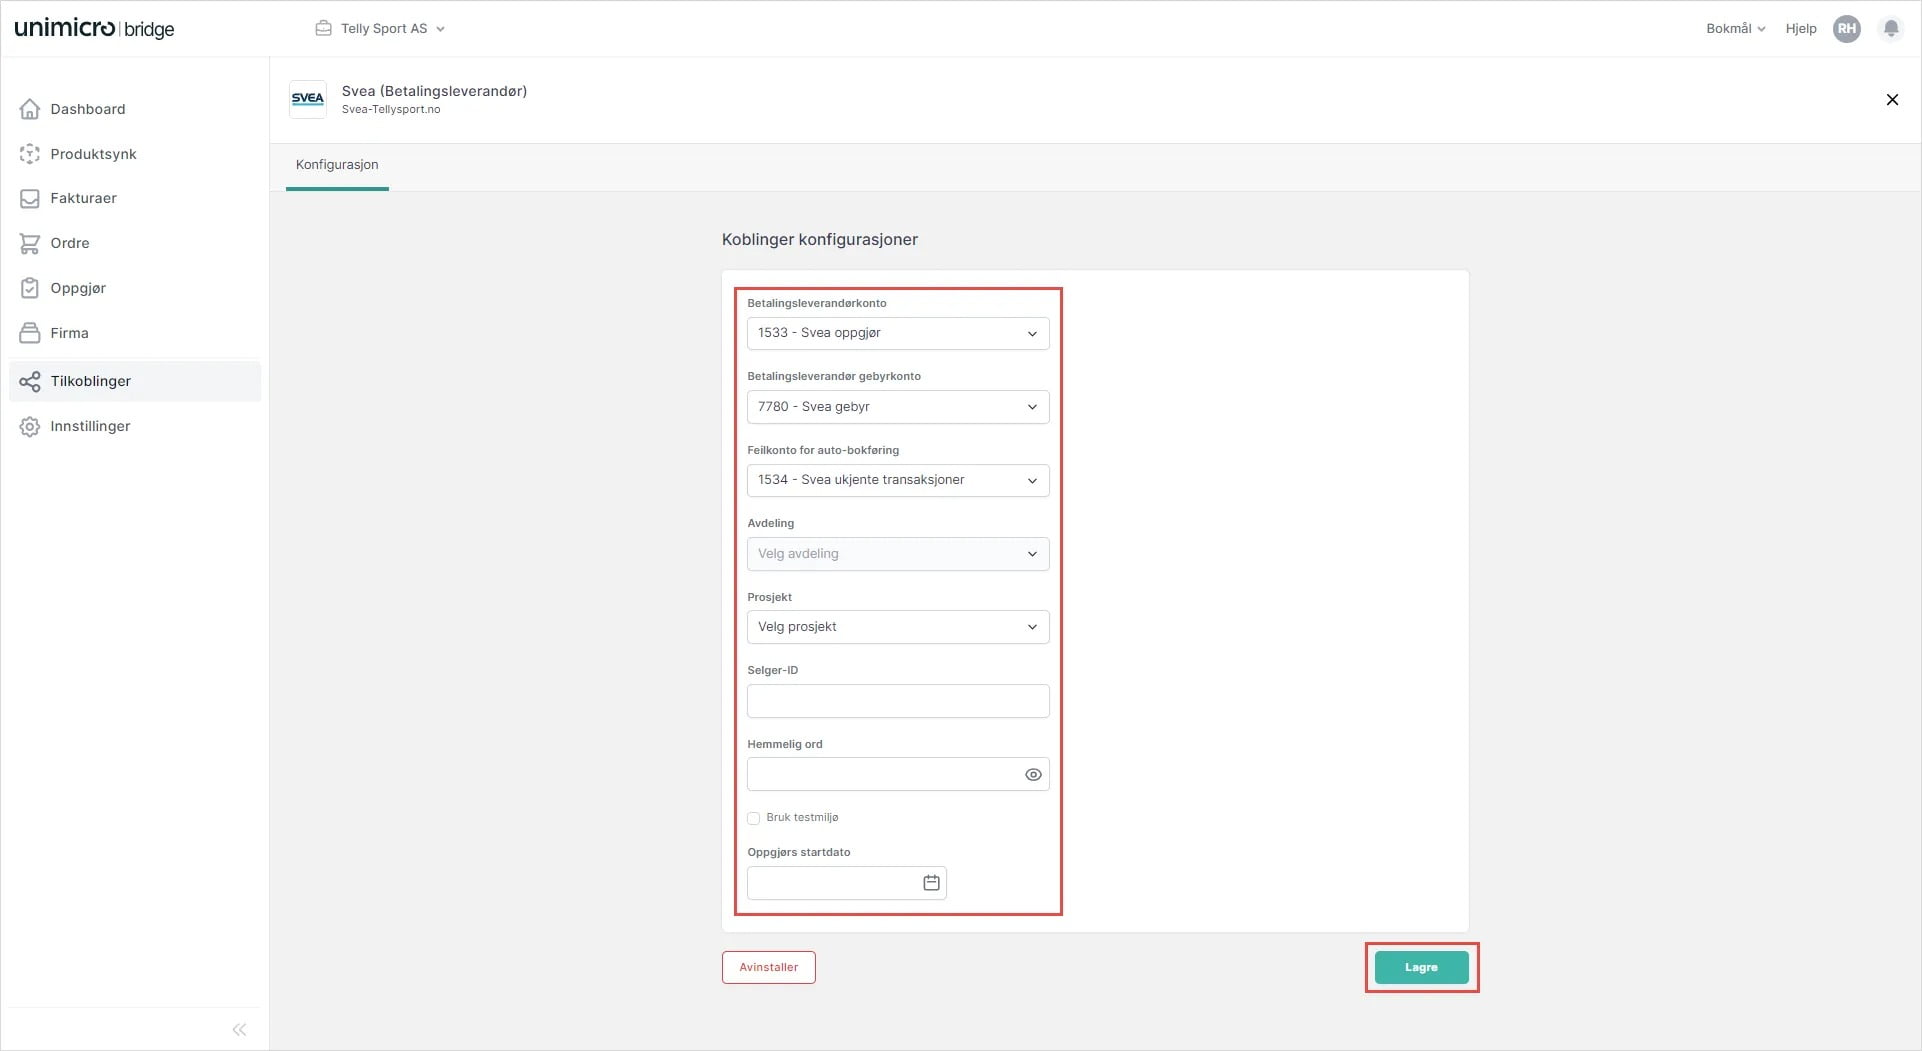
Task: Click the Ordre shopping cart icon
Action: (30, 243)
